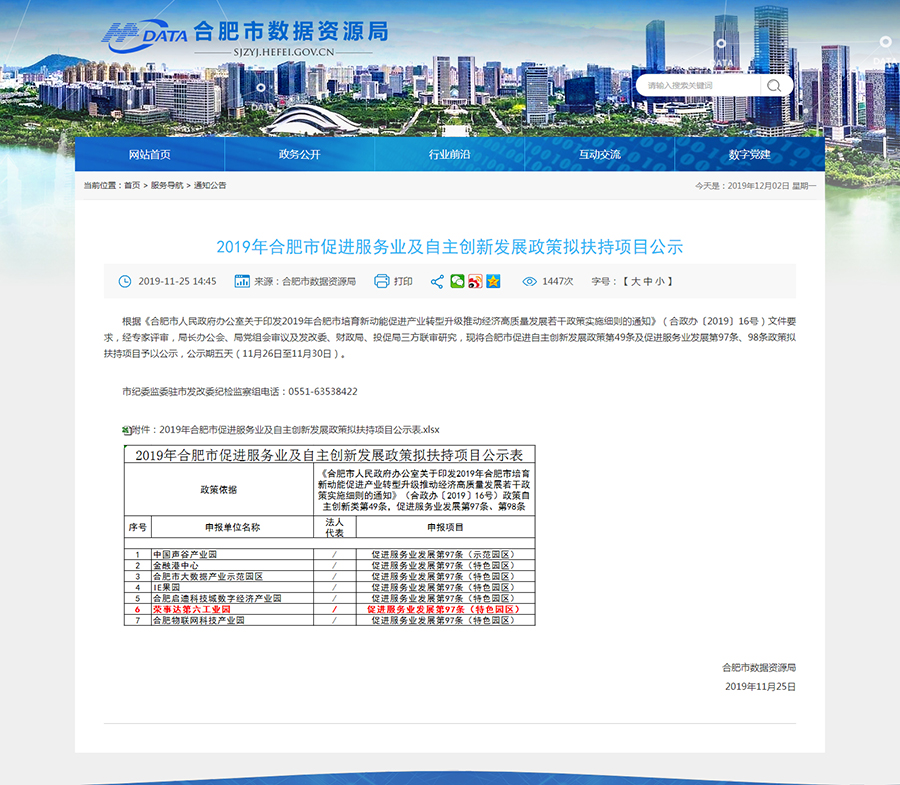Image resolution: width=900 pixels, height=785 pixels.
Task: Click the yellow star favorites icon
Action: (x=493, y=281)
